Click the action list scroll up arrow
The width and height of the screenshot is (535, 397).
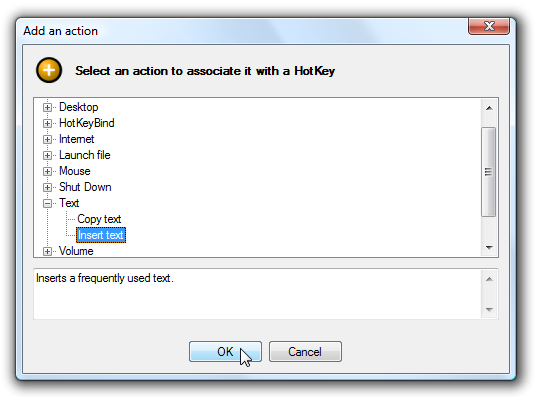coord(489,108)
